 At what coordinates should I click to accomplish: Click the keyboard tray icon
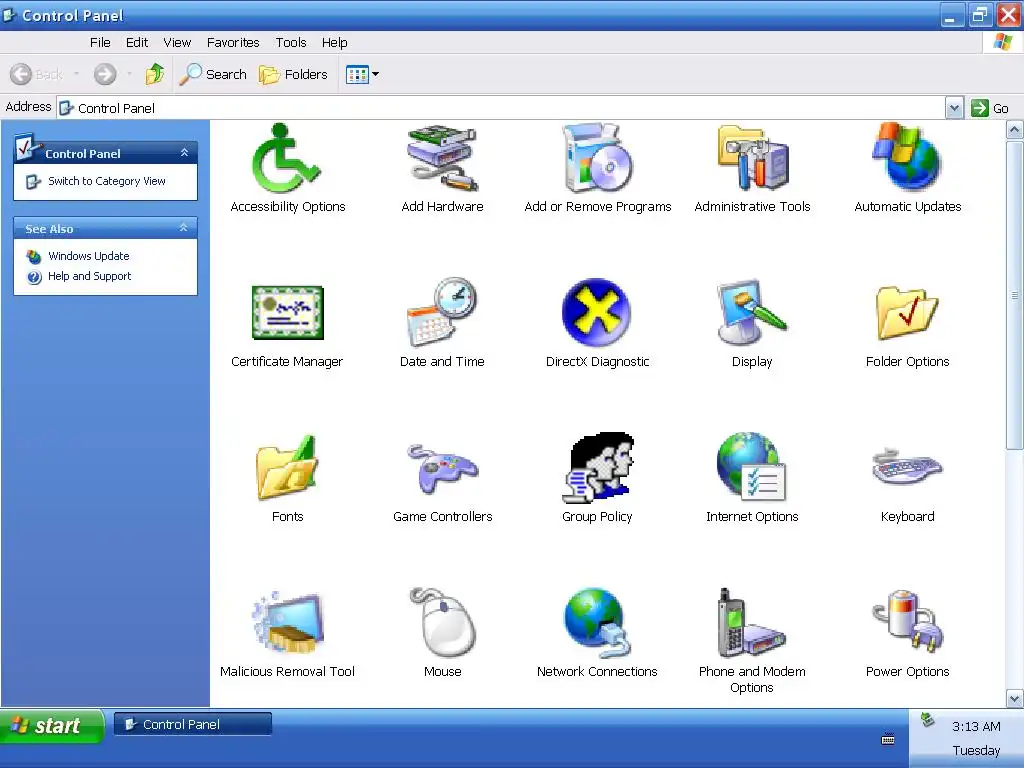point(888,740)
